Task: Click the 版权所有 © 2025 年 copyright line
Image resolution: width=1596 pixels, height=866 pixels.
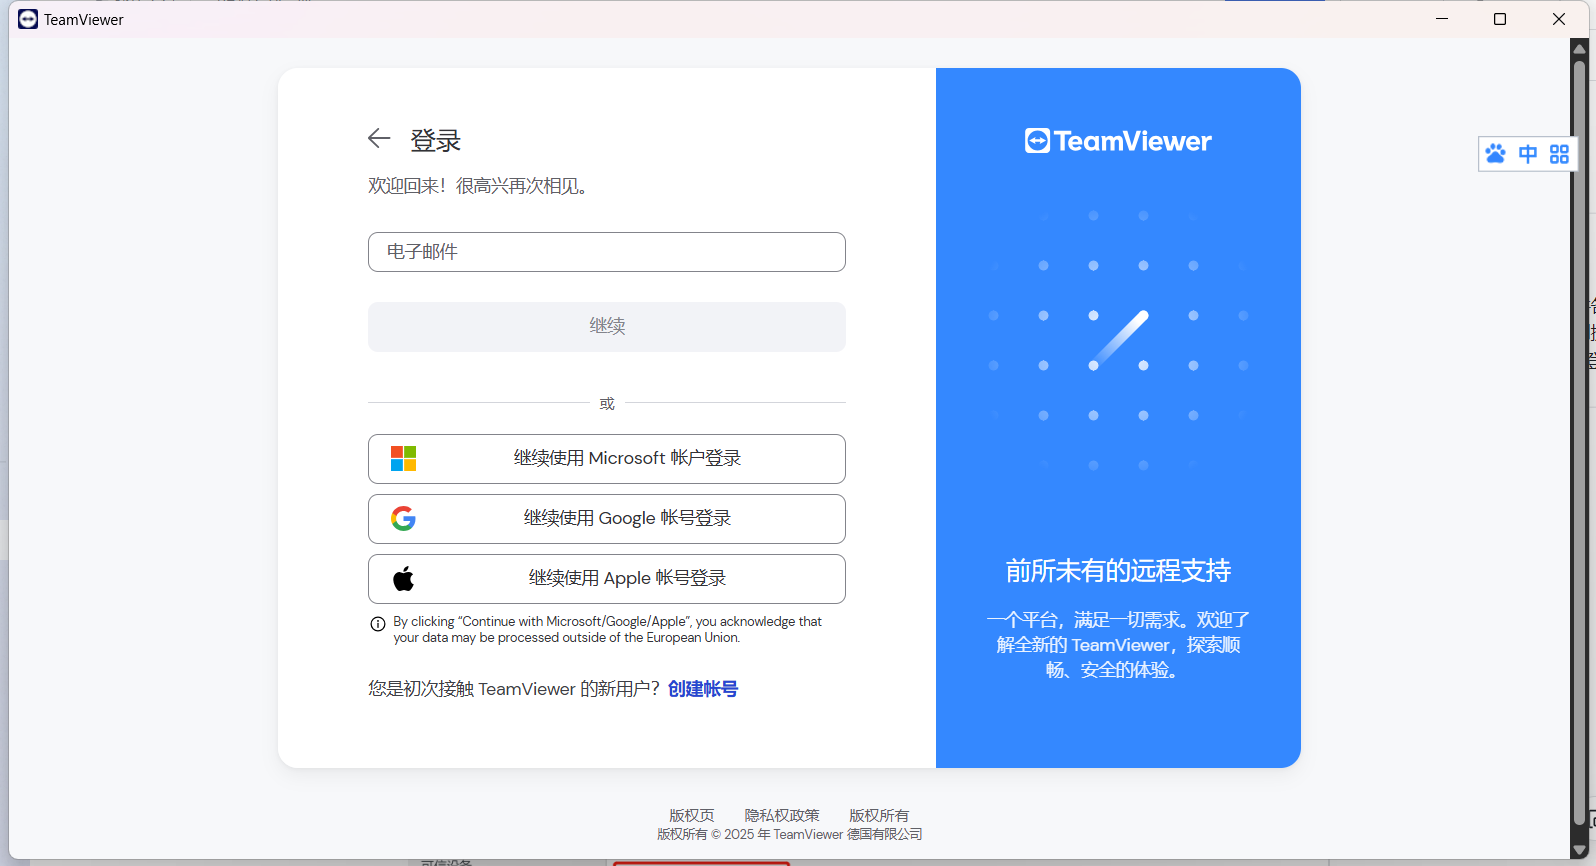Action: [790, 834]
